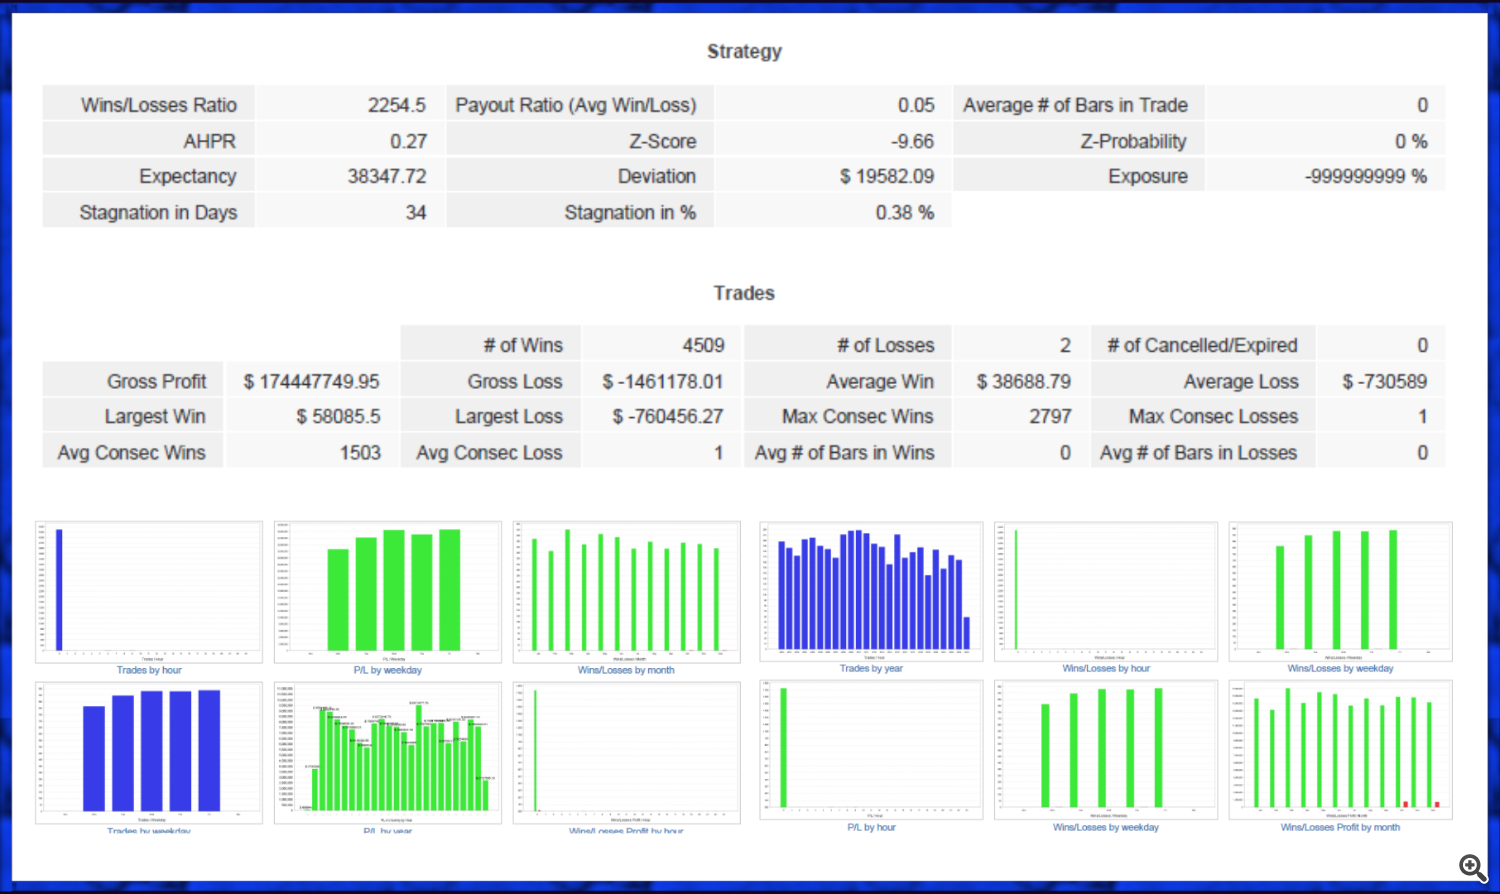
Task: Select the Deviation label
Action: [x=656, y=176]
